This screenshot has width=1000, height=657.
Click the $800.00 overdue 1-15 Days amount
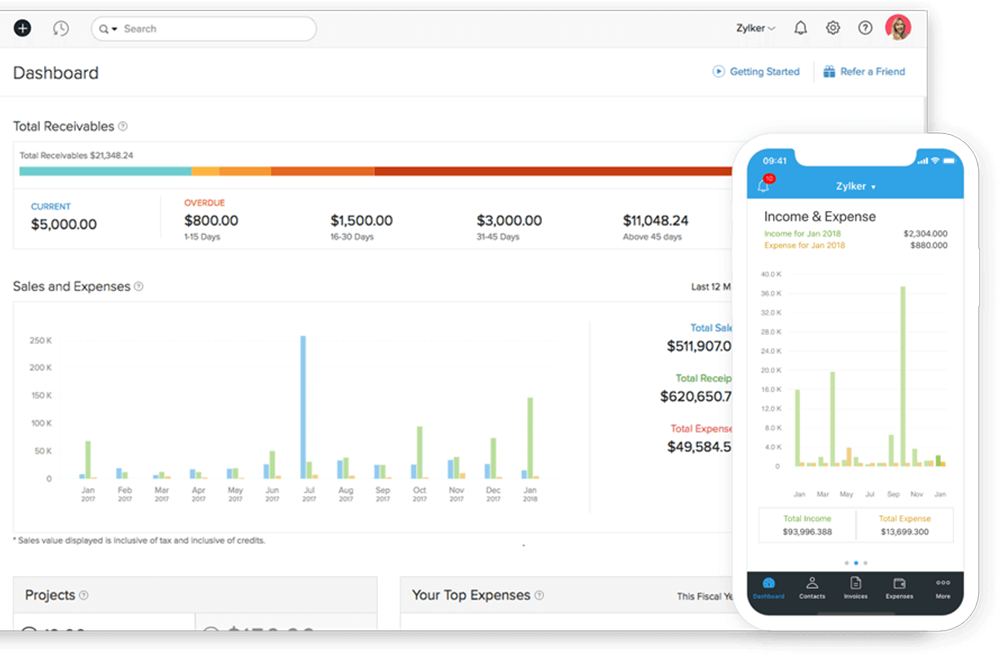click(211, 221)
